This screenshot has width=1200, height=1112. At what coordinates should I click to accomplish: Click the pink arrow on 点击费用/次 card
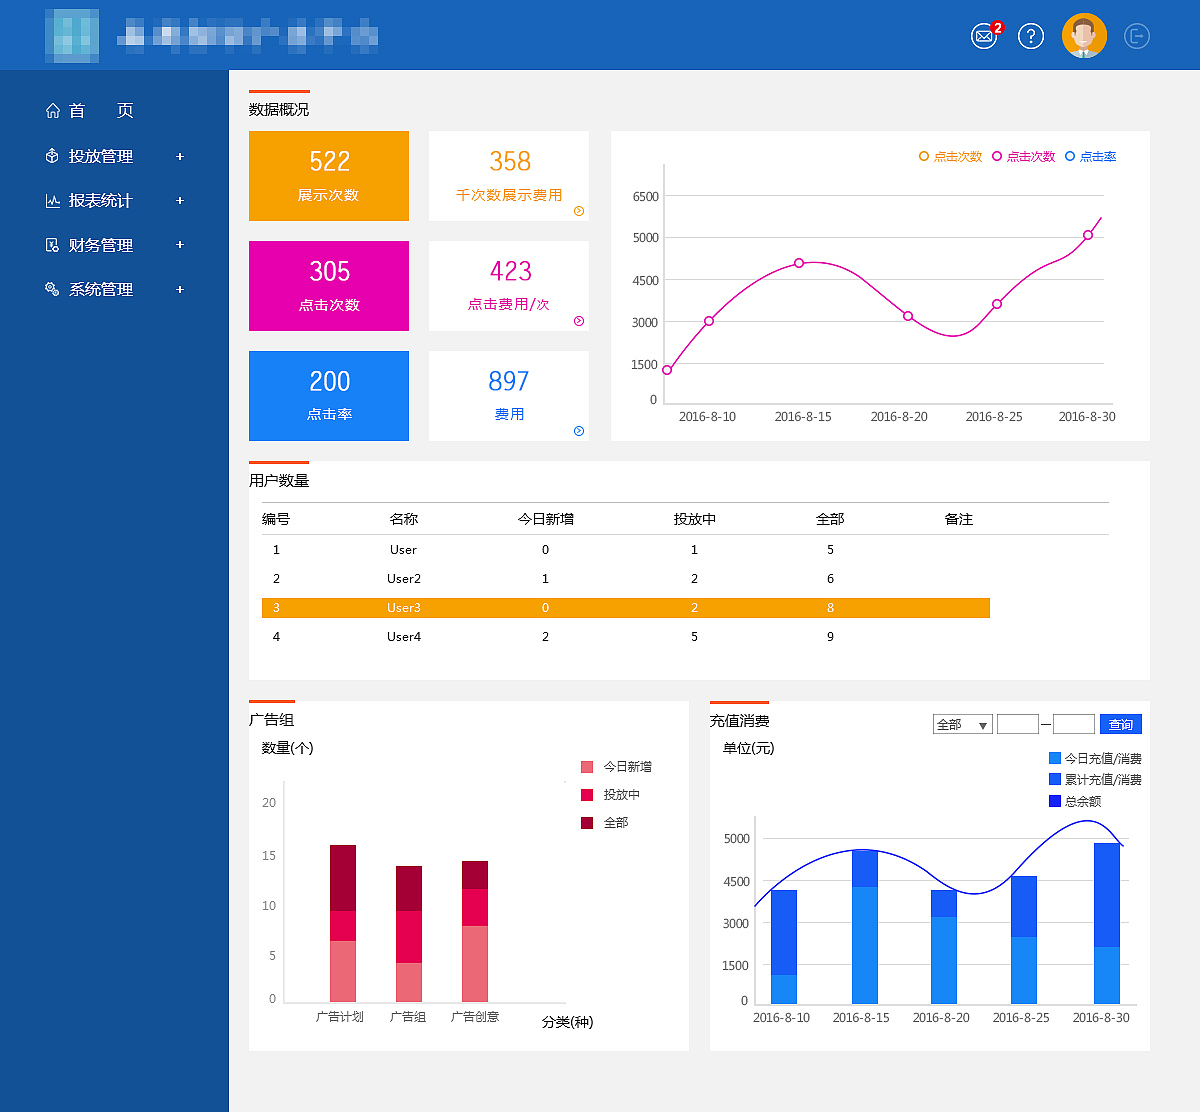[x=579, y=321]
